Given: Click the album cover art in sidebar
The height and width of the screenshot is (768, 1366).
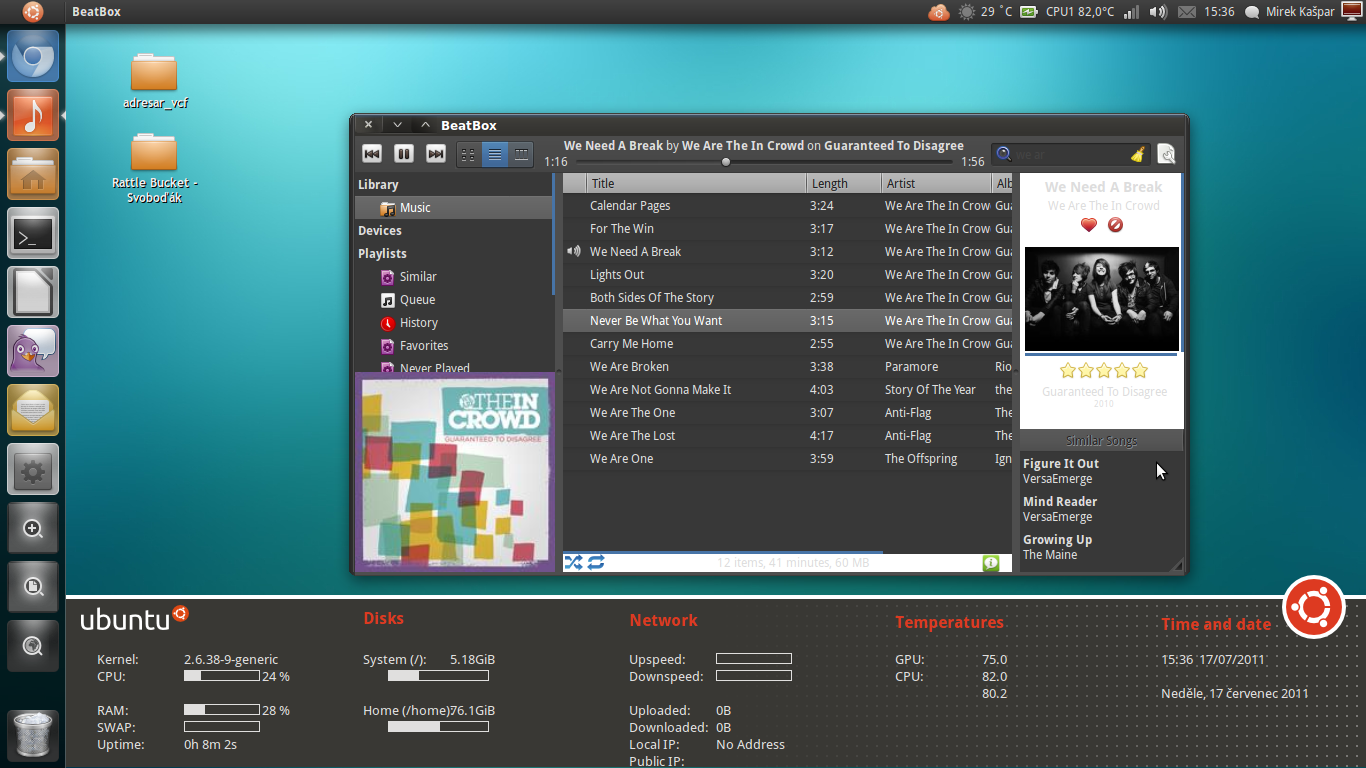Looking at the screenshot, I should click(455, 473).
